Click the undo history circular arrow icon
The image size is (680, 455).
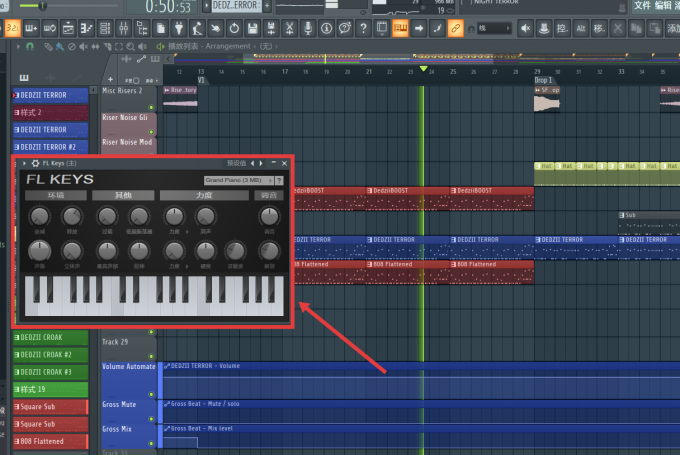tap(234, 29)
